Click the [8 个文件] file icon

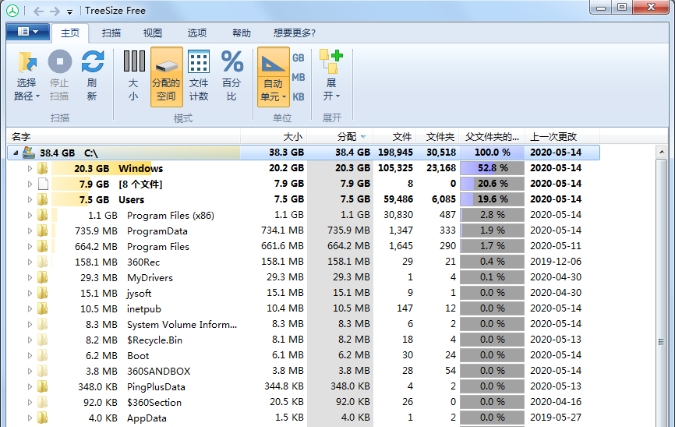(x=43, y=184)
